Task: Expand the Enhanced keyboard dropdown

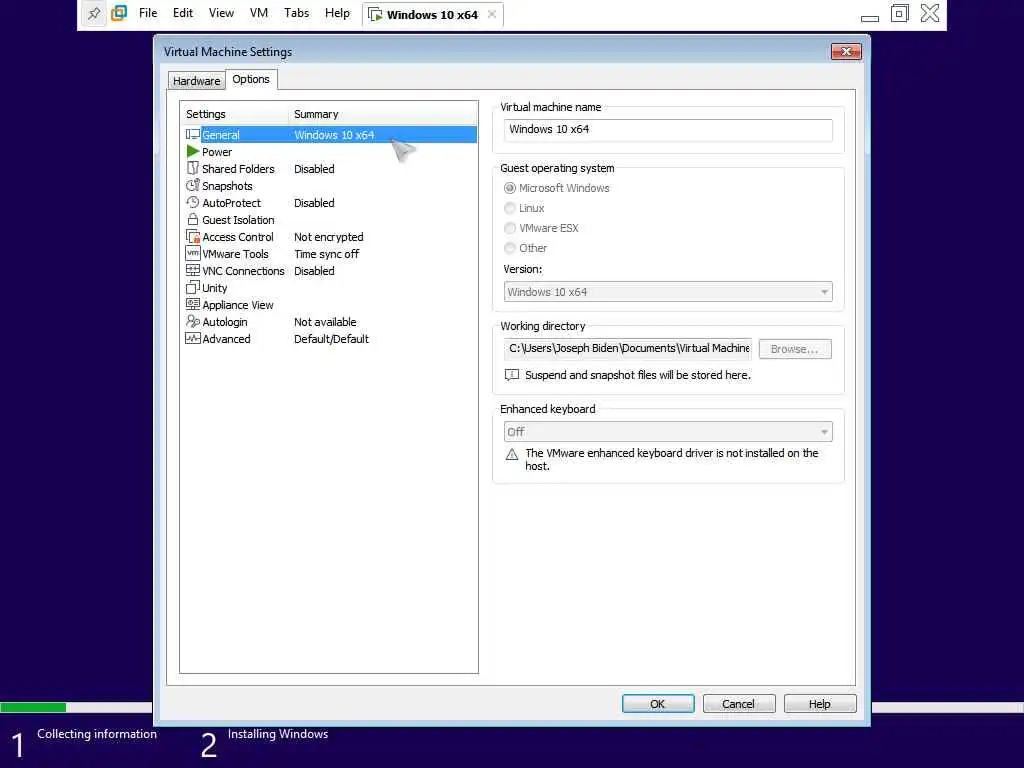Action: tap(668, 432)
